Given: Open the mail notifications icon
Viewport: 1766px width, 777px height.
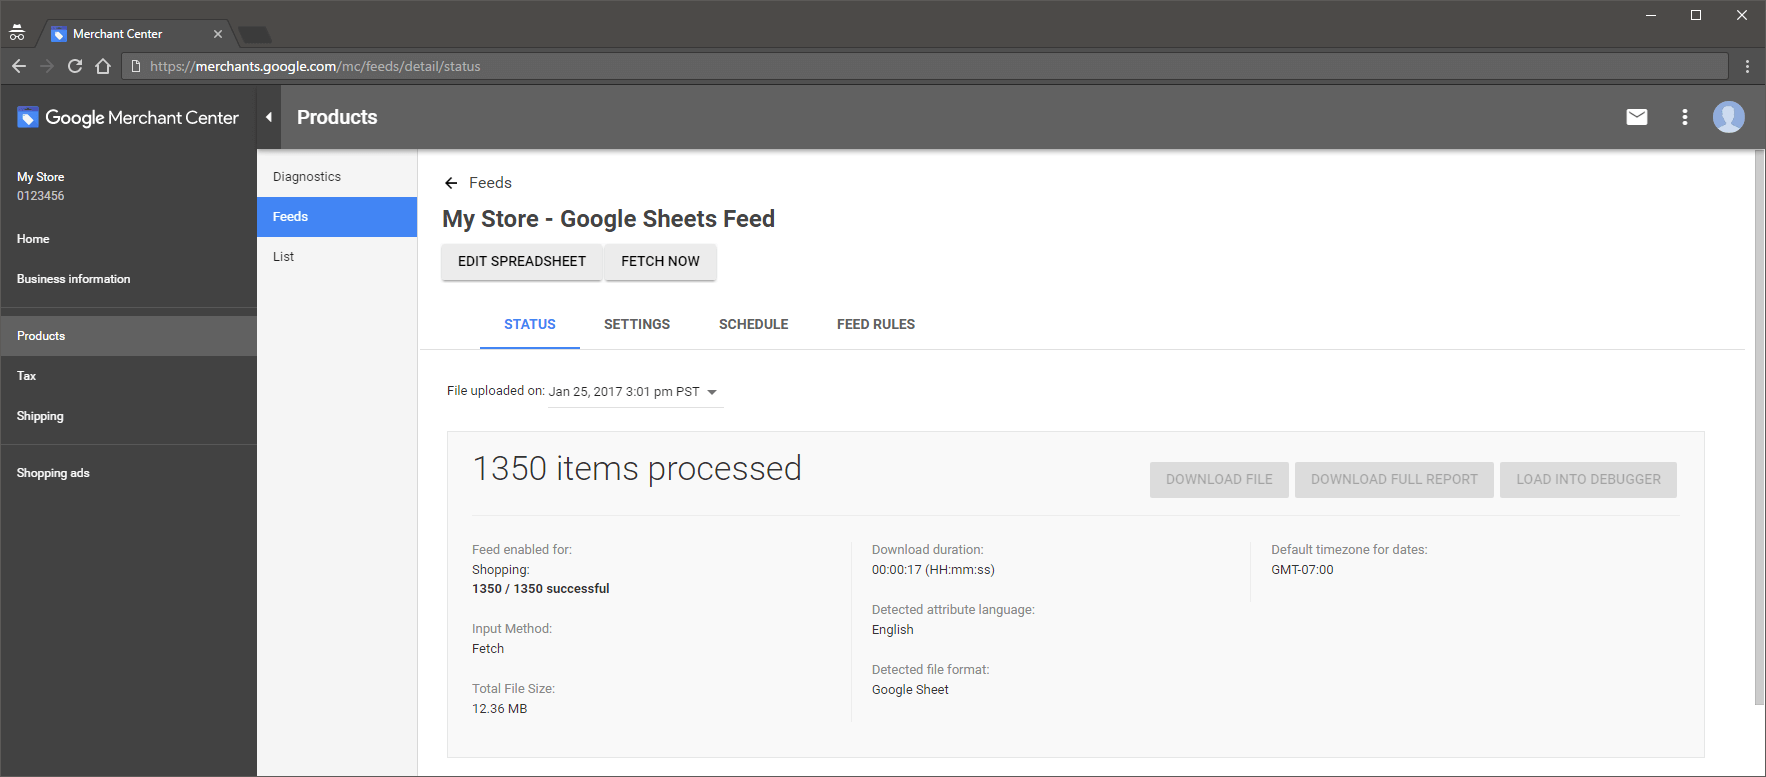Looking at the screenshot, I should tap(1637, 117).
